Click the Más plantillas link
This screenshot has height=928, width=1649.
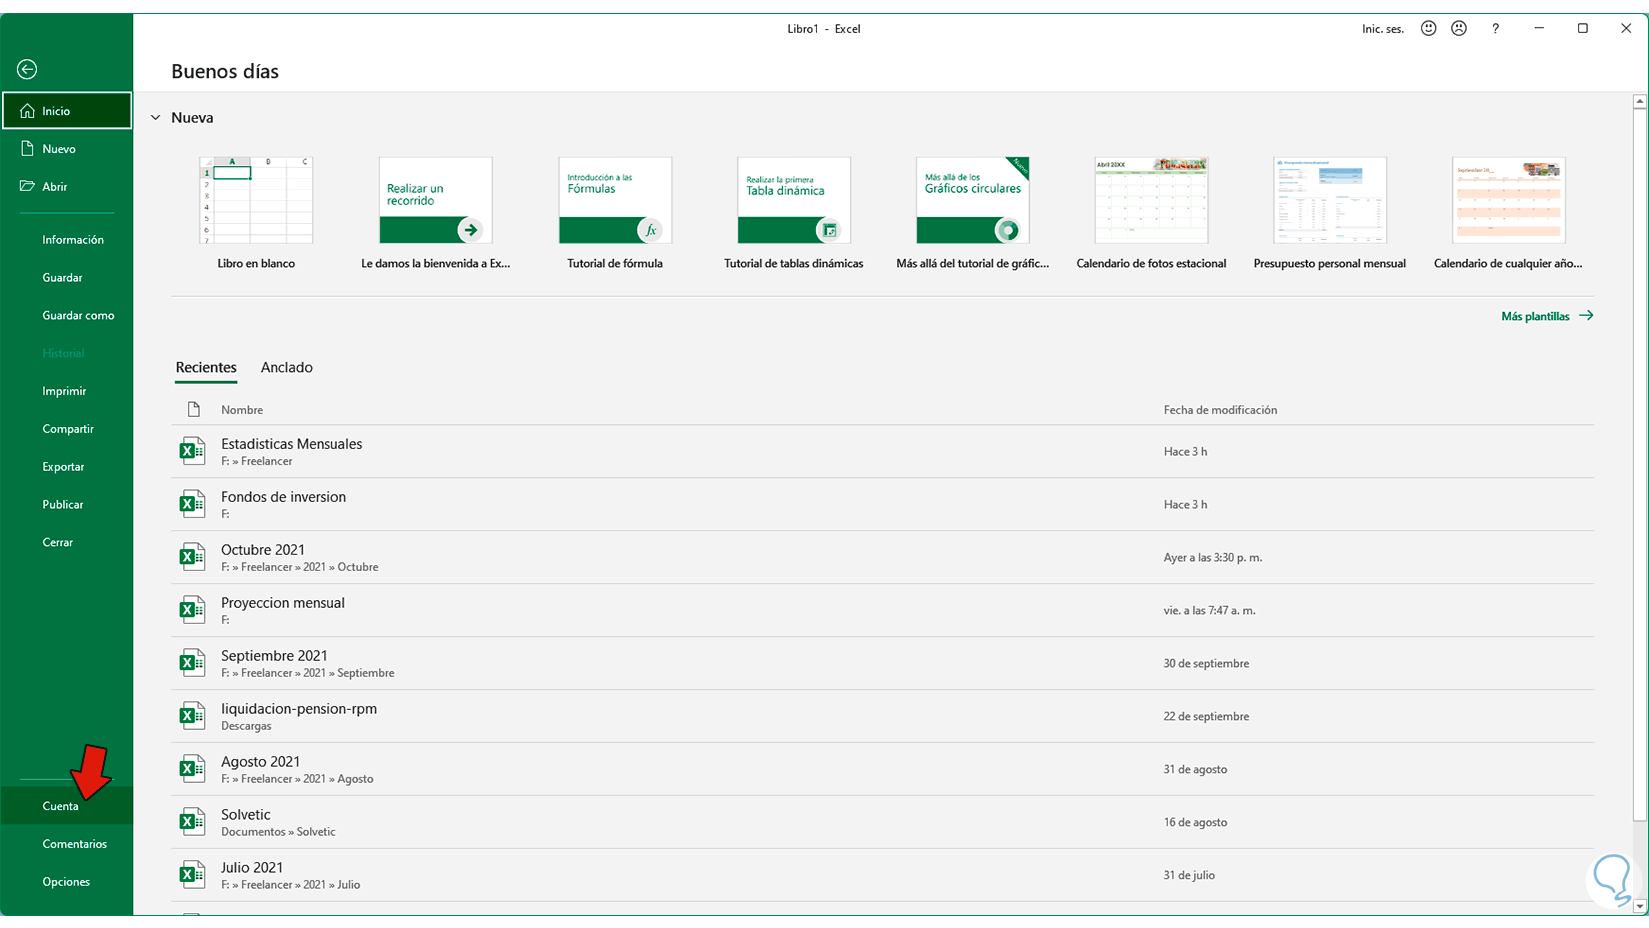click(x=1535, y=316)
